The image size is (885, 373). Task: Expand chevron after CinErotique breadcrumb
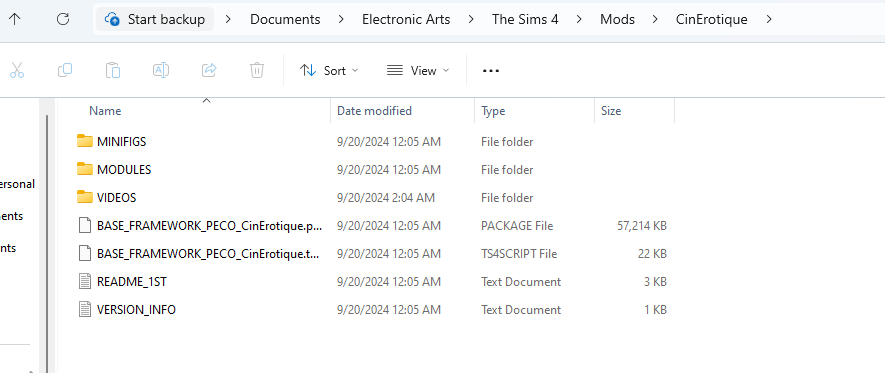(769, 20)
